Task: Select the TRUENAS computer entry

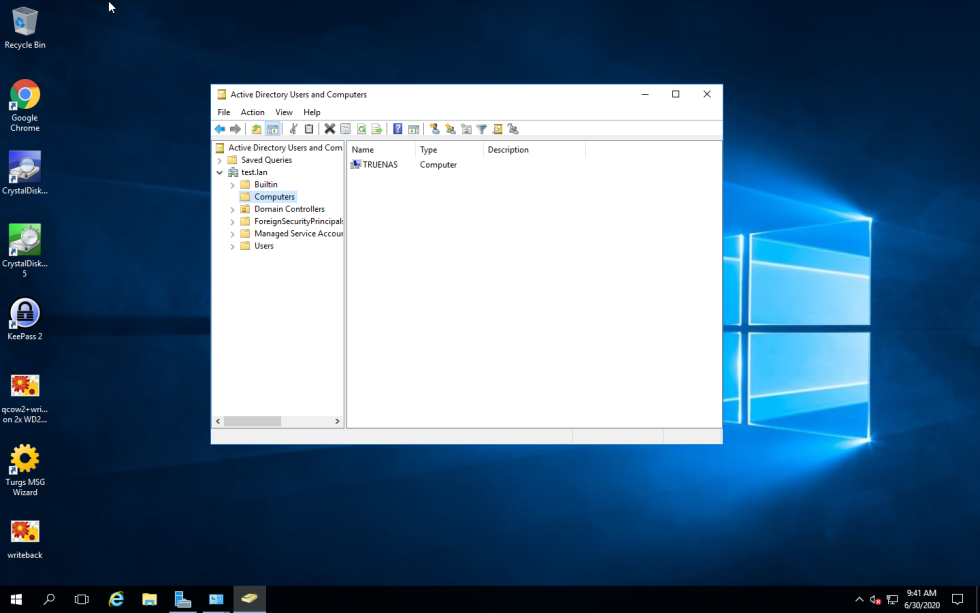Action: pyautogui.click(x=379, y=165)
